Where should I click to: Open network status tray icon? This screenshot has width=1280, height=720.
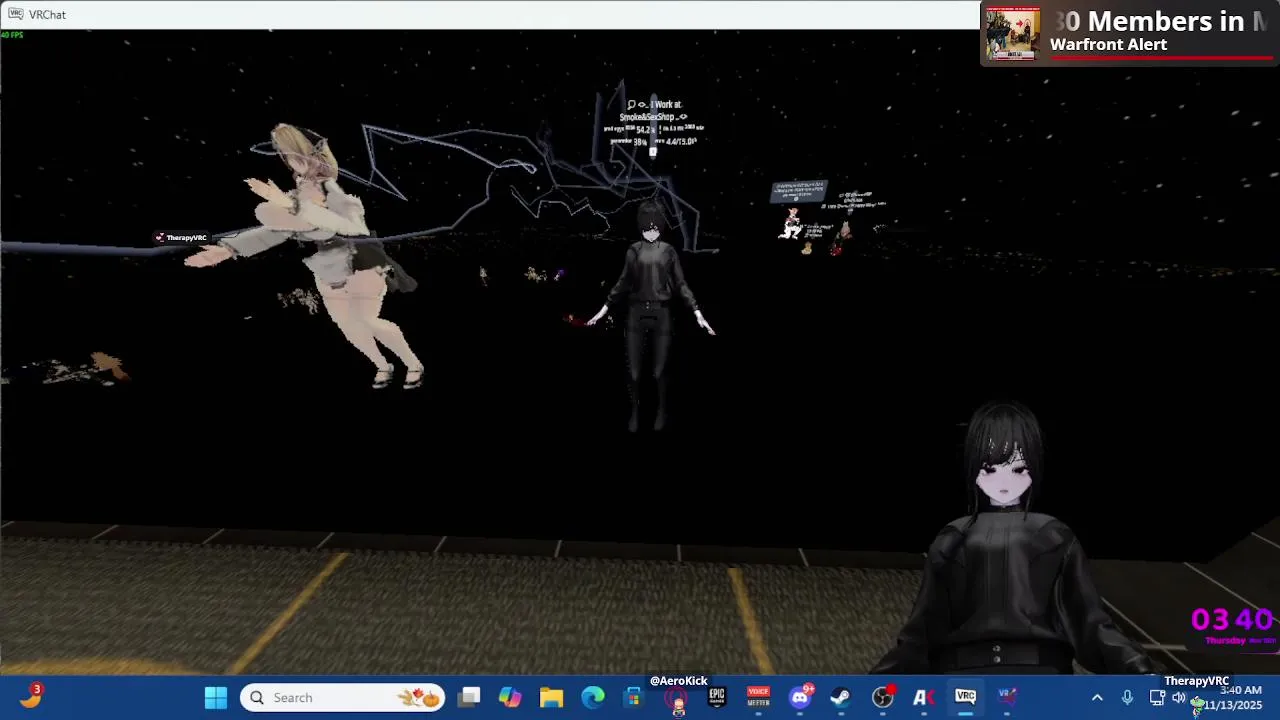pyautogui.click(x=1156, y=698)
